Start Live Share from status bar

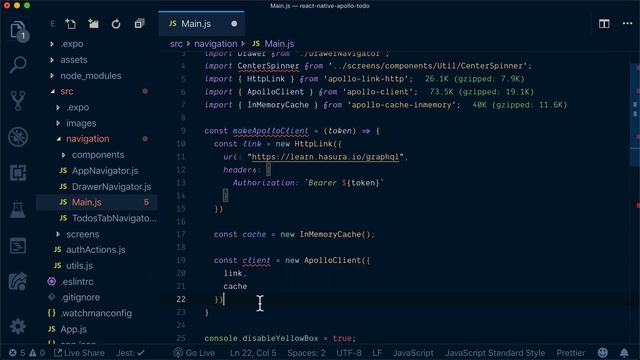79,353
